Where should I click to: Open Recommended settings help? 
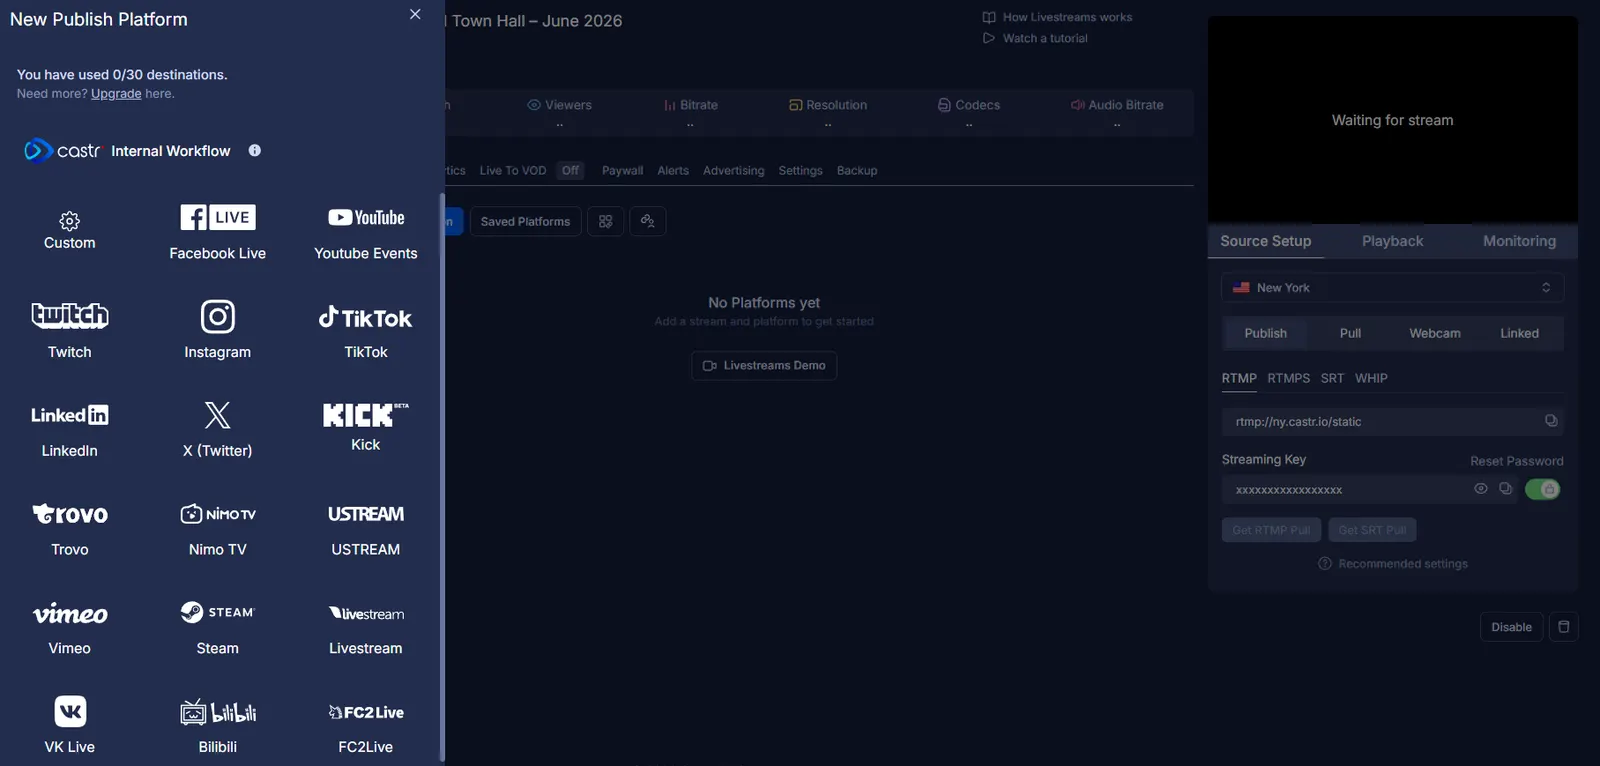[1392, 564]
